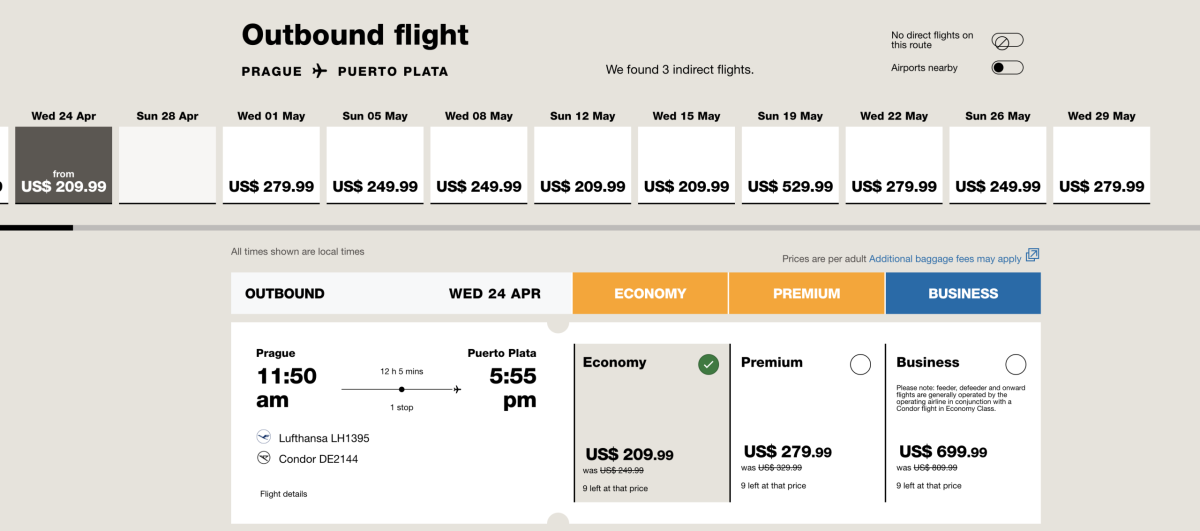The height and width of the screenshot is (531, 1200).
Task: Toggle the Airports nearby switch
Action: 1007,68
